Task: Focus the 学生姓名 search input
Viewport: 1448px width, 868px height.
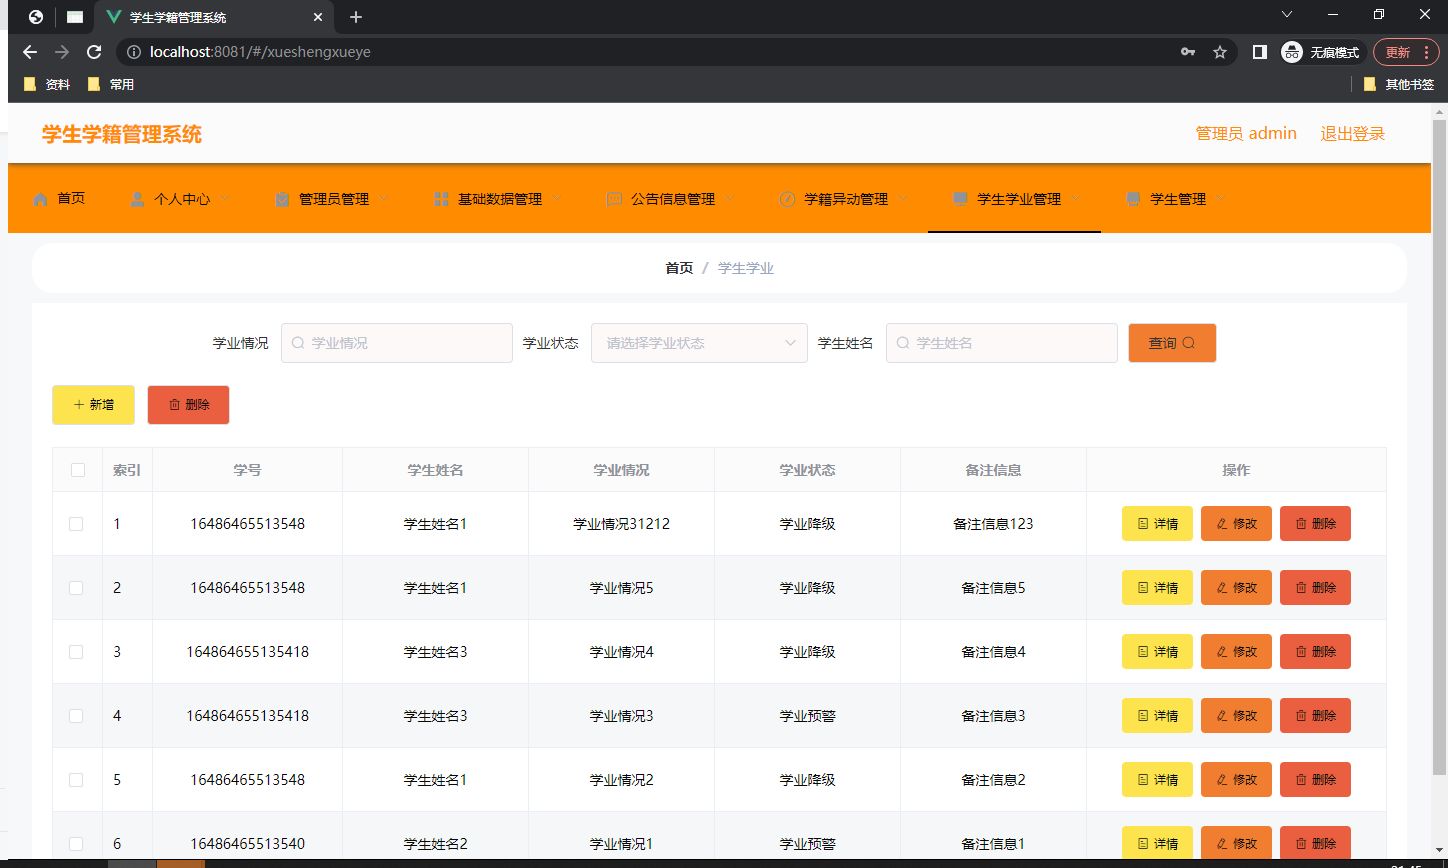Action: pyautogui.click(x=1002, y=343)
